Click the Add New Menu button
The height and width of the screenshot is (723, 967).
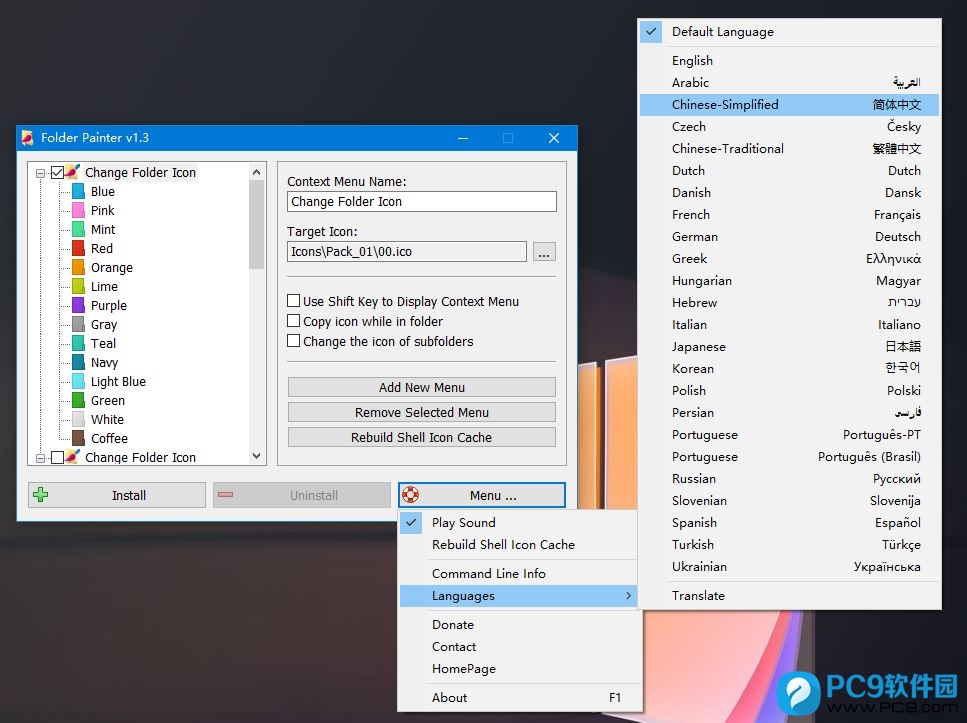[422, 387]
